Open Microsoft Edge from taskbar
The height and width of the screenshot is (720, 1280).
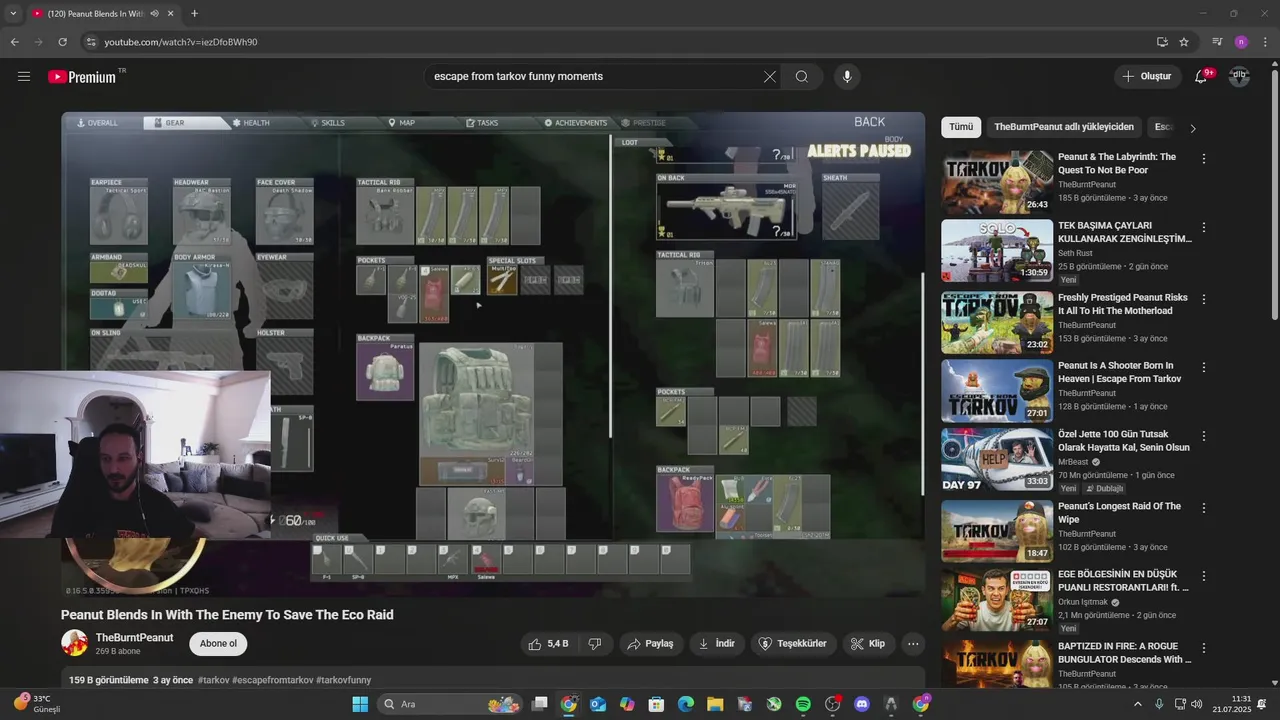[686, 704]
